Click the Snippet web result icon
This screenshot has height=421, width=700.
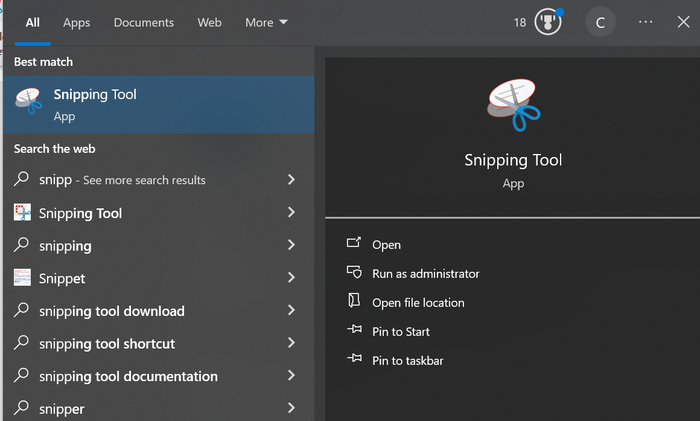[x=22, y=278]
